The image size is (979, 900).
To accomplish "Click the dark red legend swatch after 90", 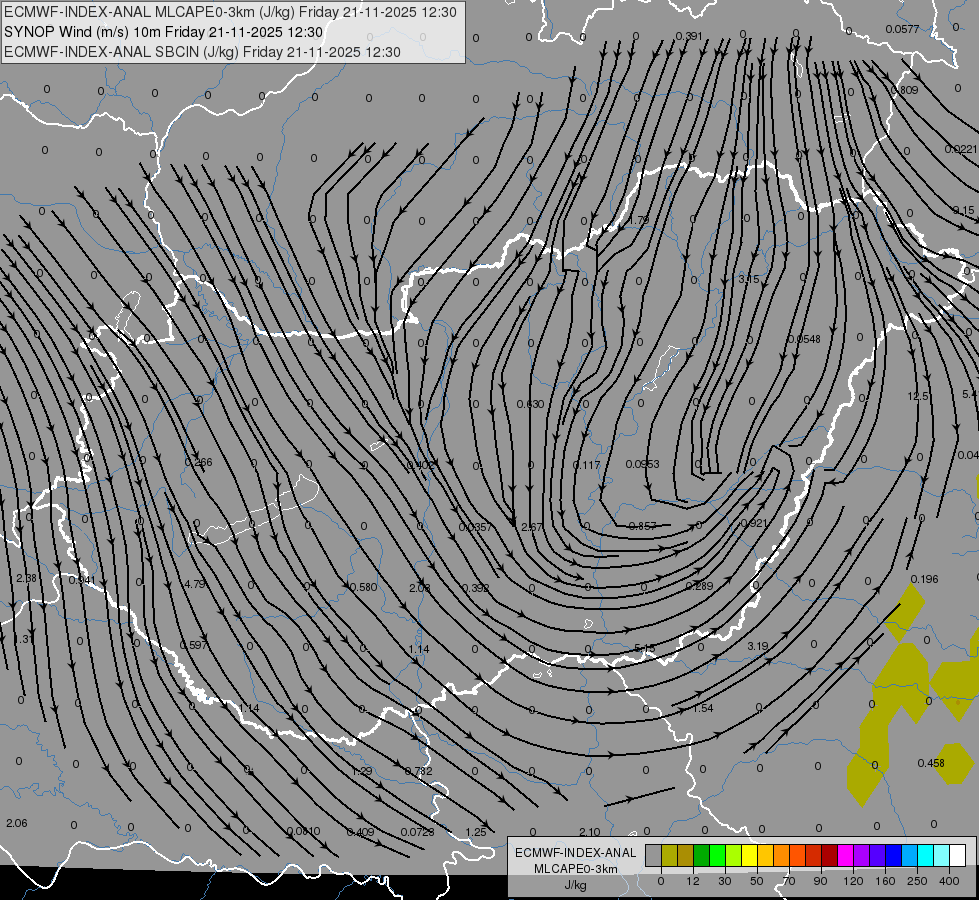I will (x=830, y=855).
